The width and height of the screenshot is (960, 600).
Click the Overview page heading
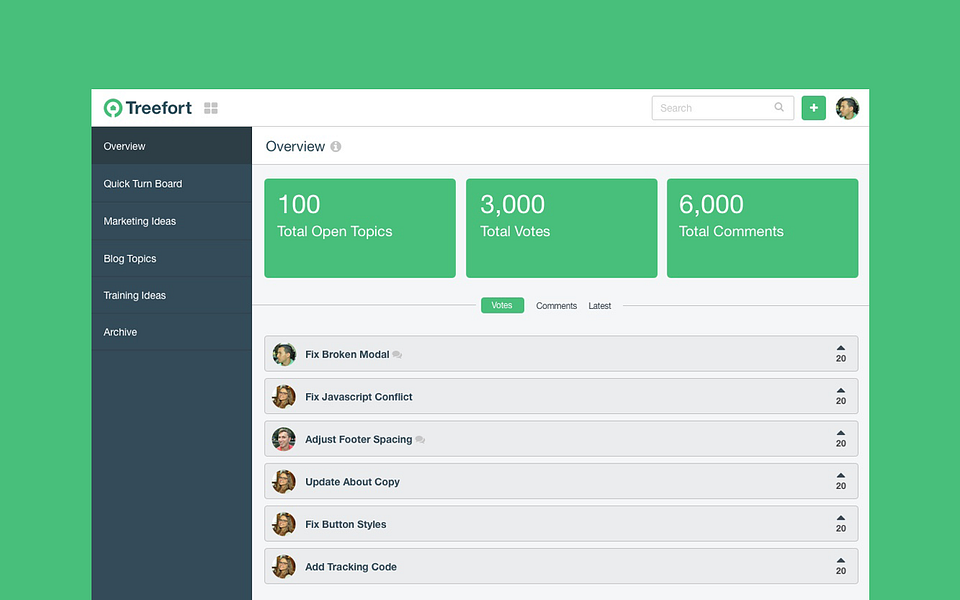295,146
